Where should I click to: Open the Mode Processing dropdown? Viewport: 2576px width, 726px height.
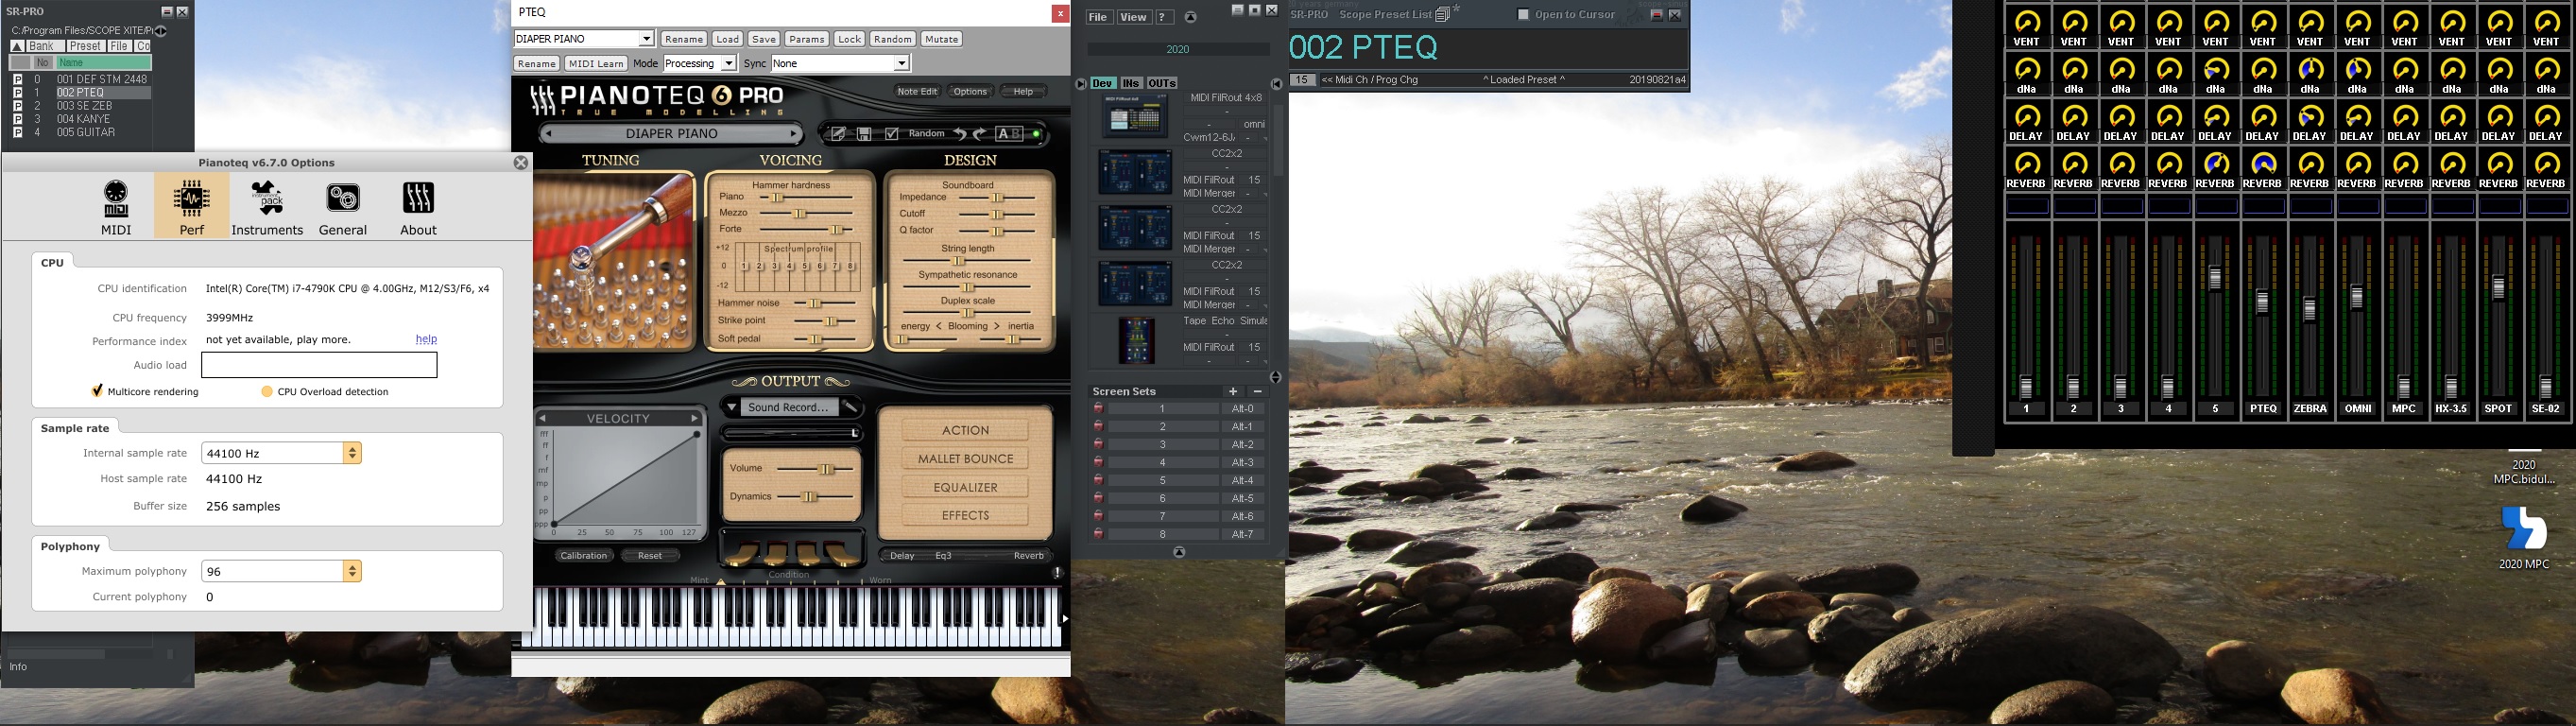tap(729, 63)
